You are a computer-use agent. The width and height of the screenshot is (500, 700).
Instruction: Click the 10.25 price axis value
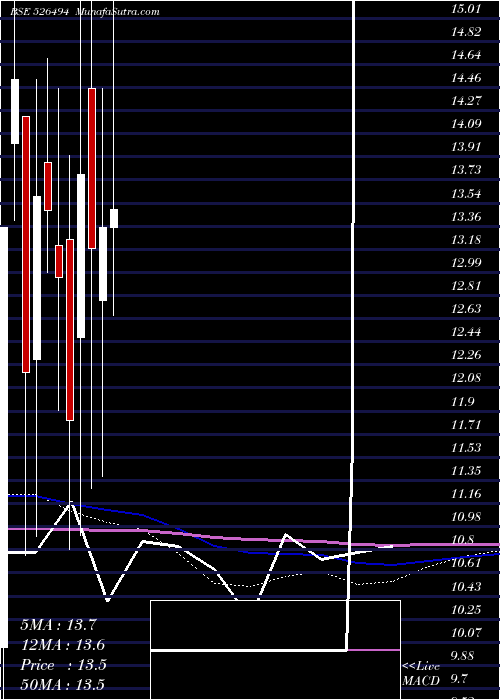tap(466, 609)
